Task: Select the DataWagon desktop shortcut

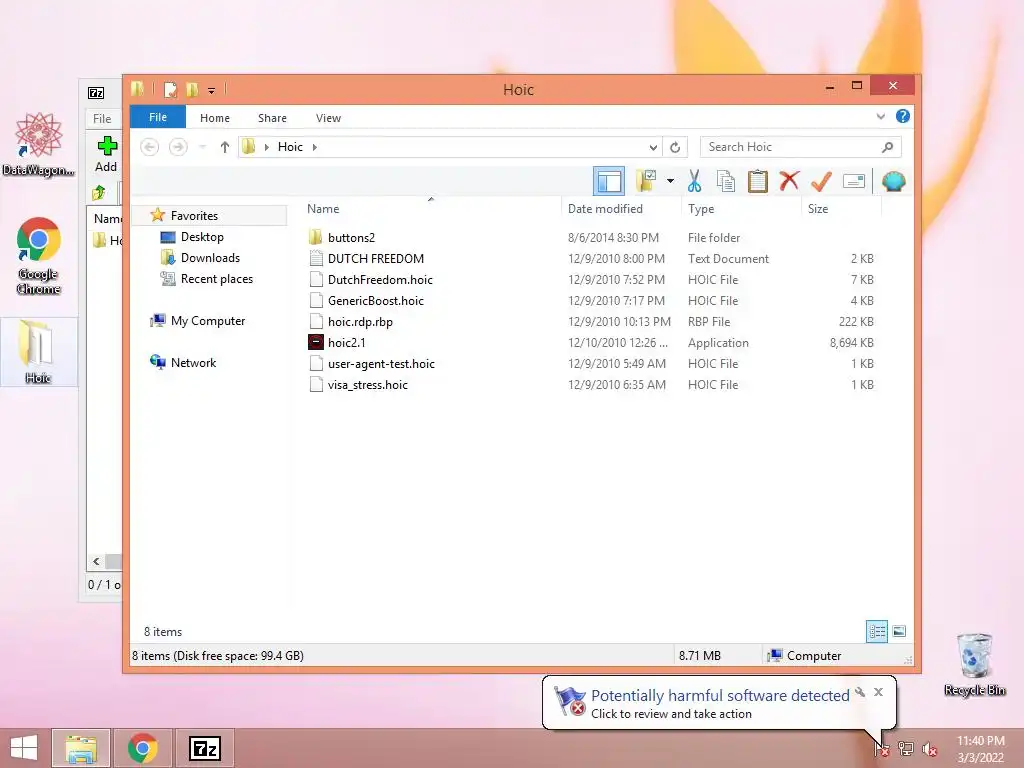Action: click(x=39, y=144)
